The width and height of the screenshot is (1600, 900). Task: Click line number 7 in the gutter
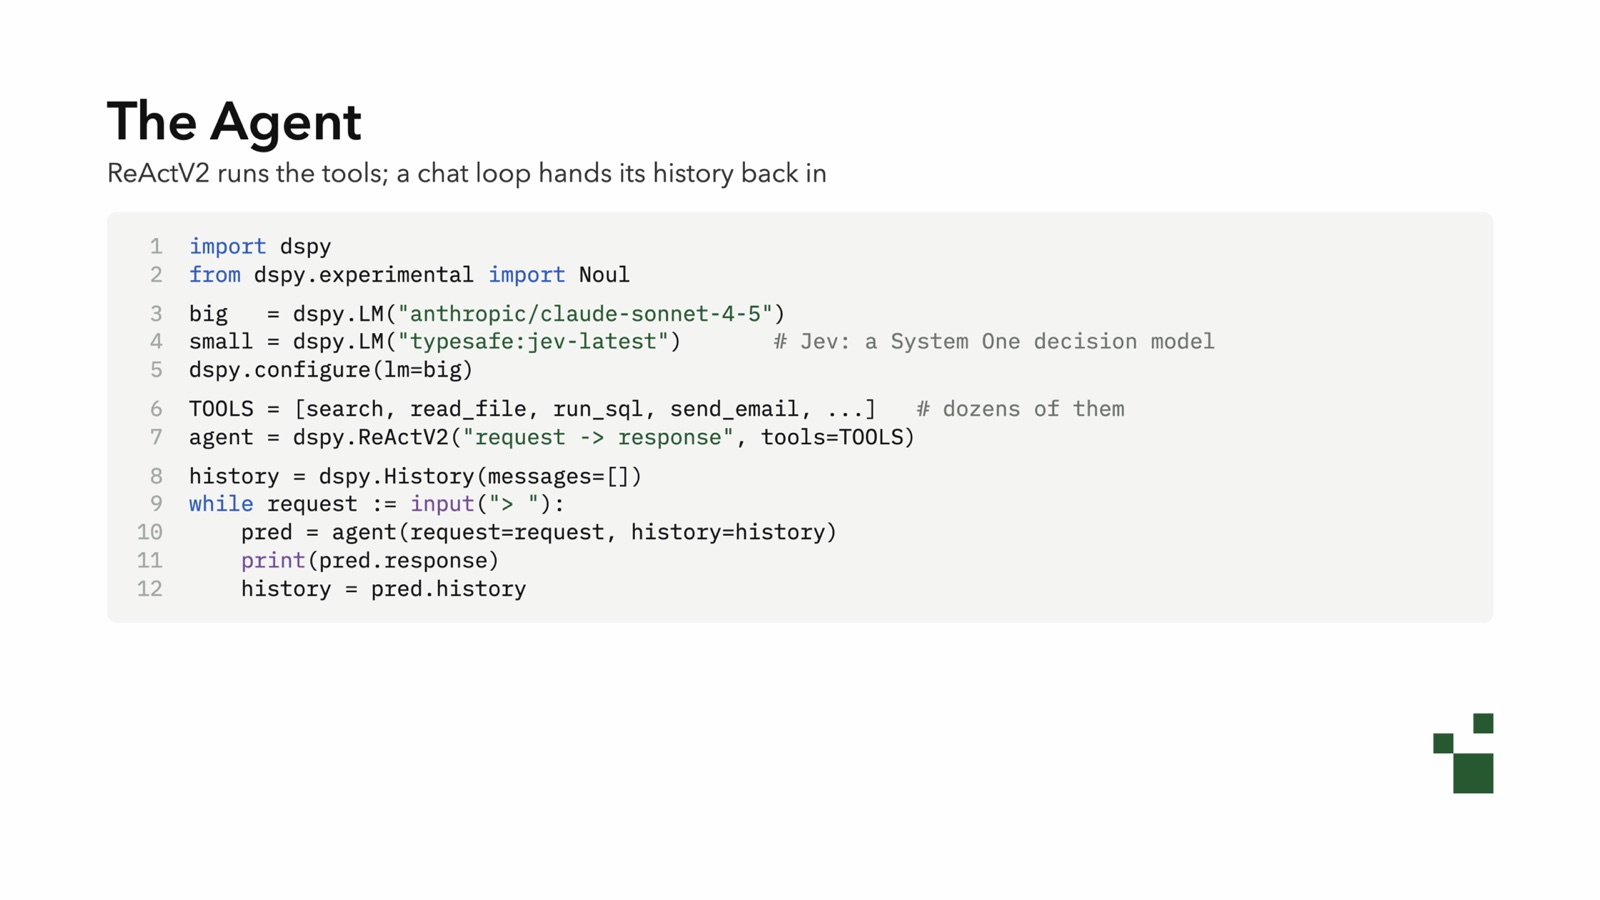point(156,438)
